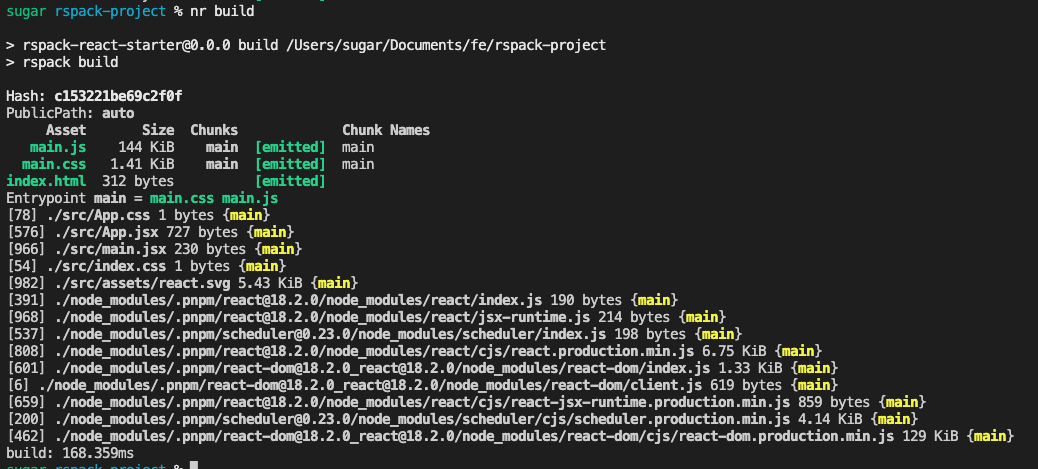Click the react-dom/index.js 1.33 KiB line

422,368
